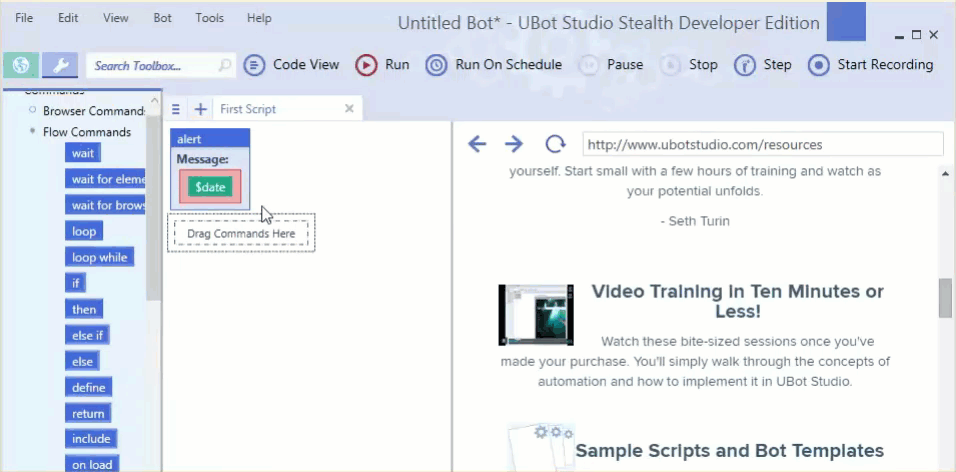This screenshot has height=472, width=956.
Task: Open the script list hamburger menu
Action: tap(176, 109)
